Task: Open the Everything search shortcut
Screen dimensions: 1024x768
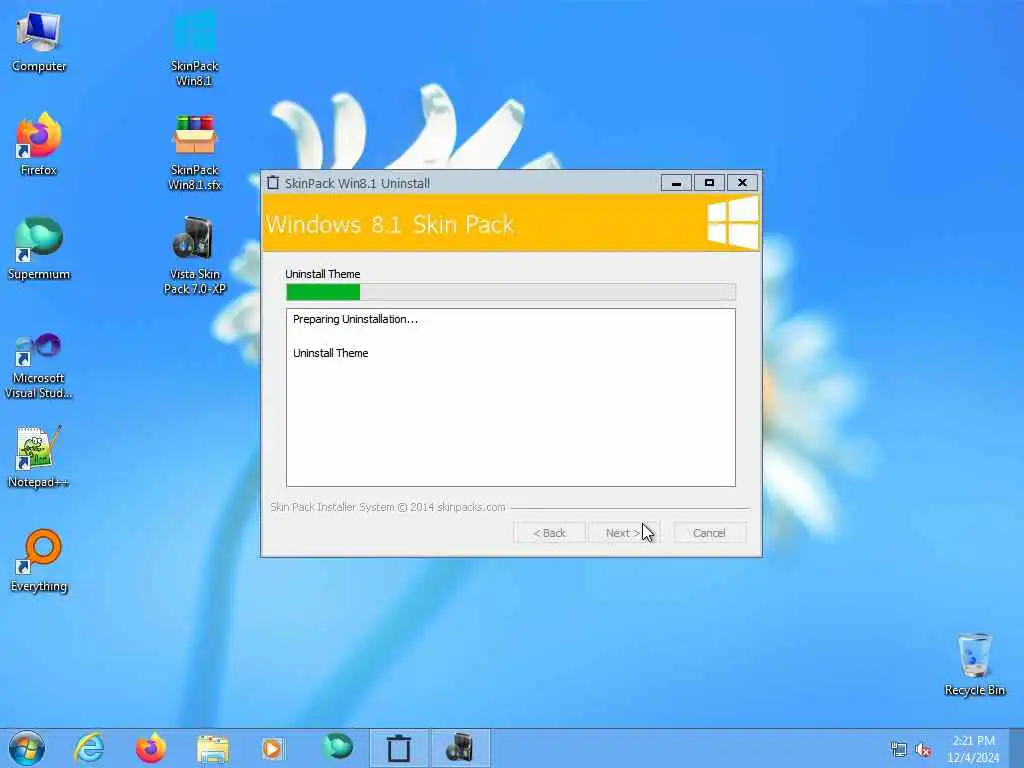Action: pyautogui.click(x=39, y=561)
